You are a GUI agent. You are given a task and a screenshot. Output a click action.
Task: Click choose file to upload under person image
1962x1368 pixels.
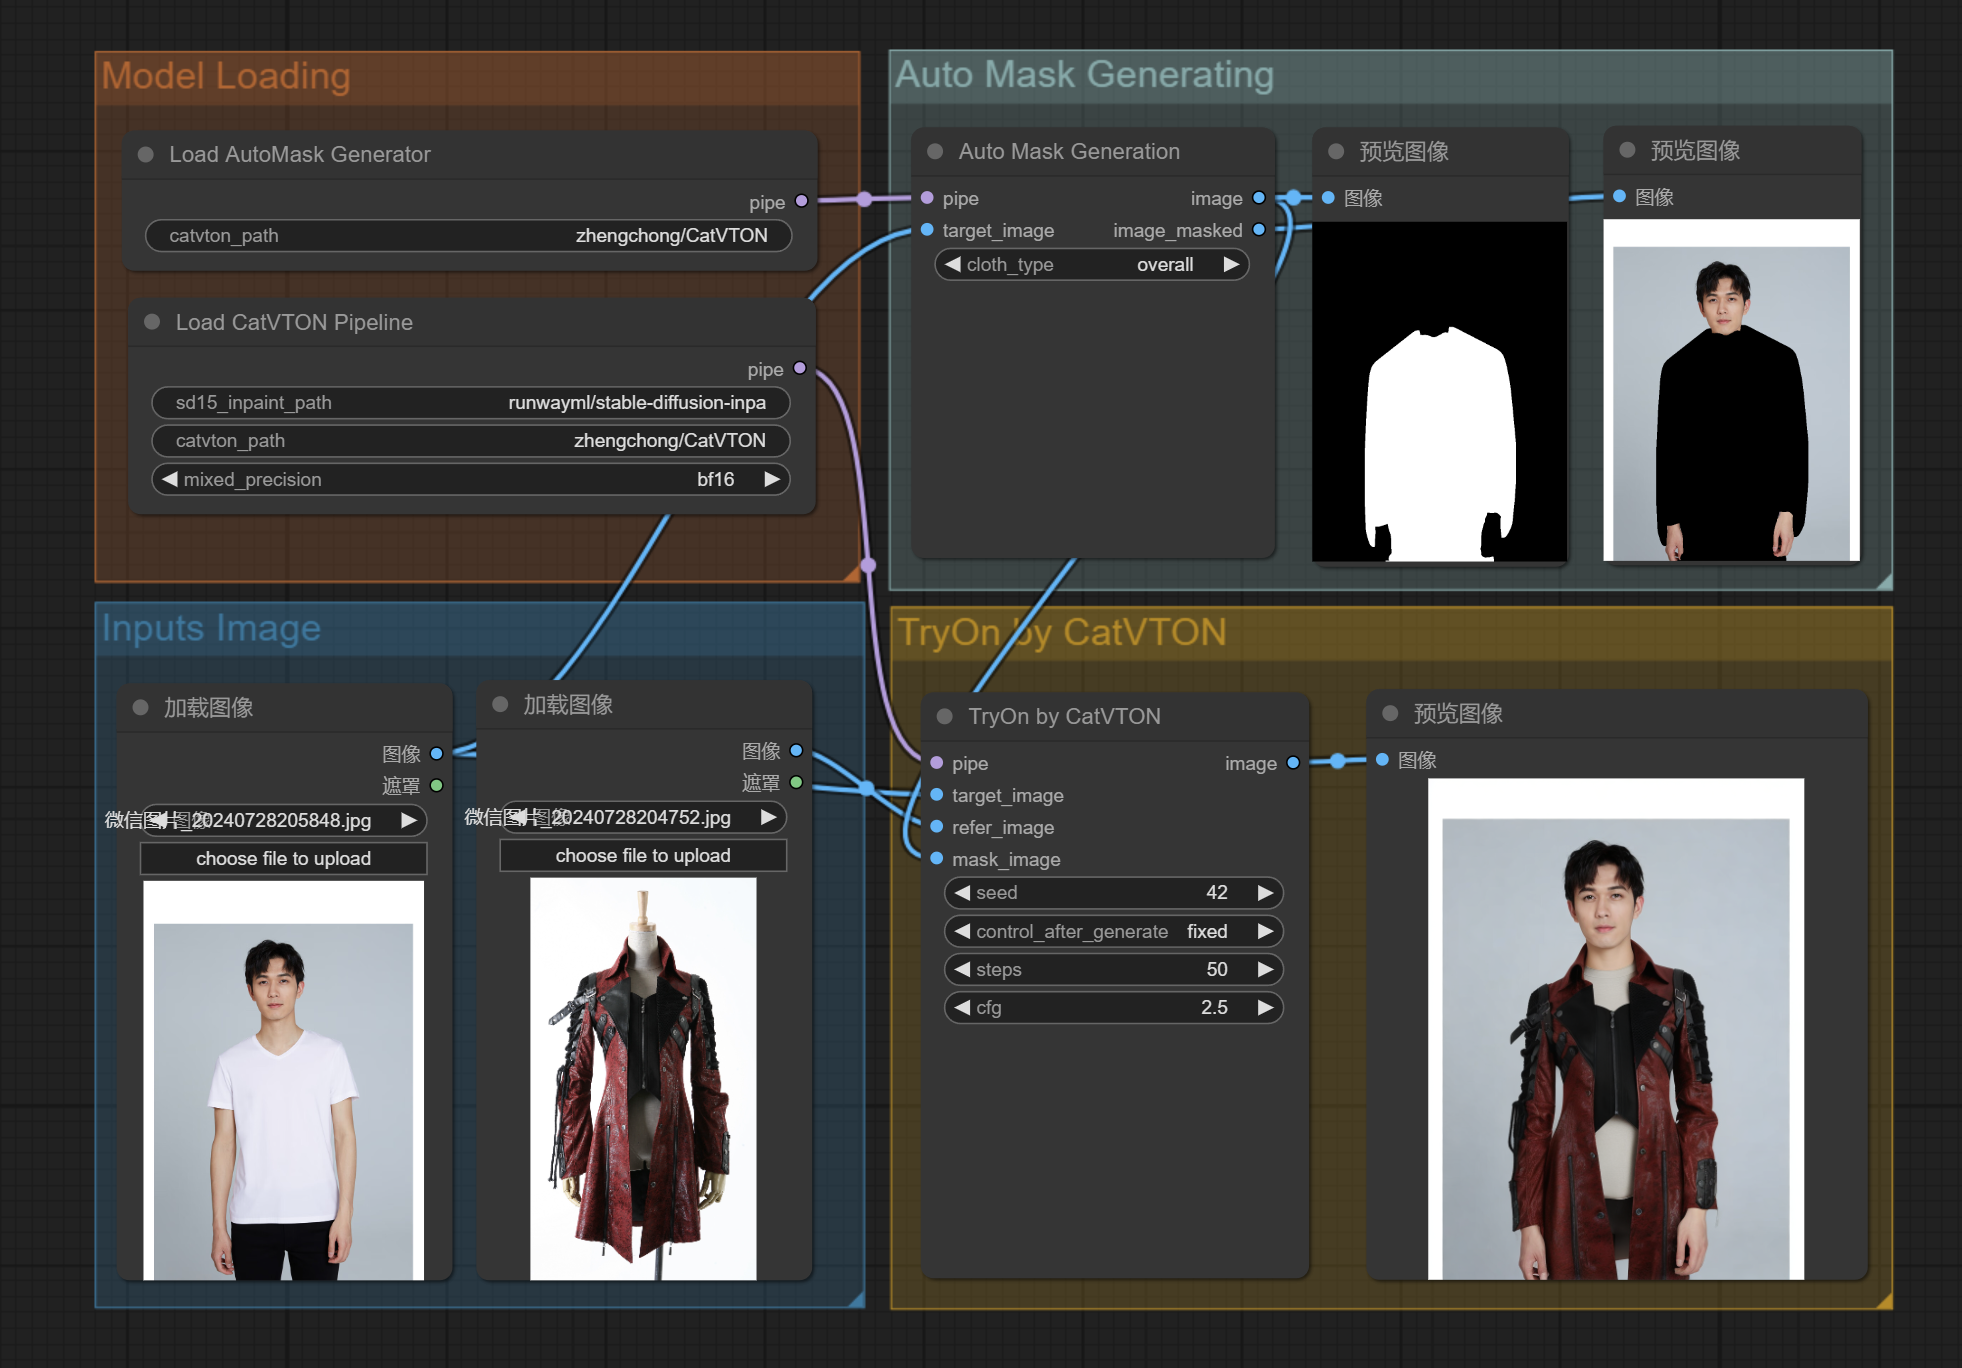[x=284, y=859]
